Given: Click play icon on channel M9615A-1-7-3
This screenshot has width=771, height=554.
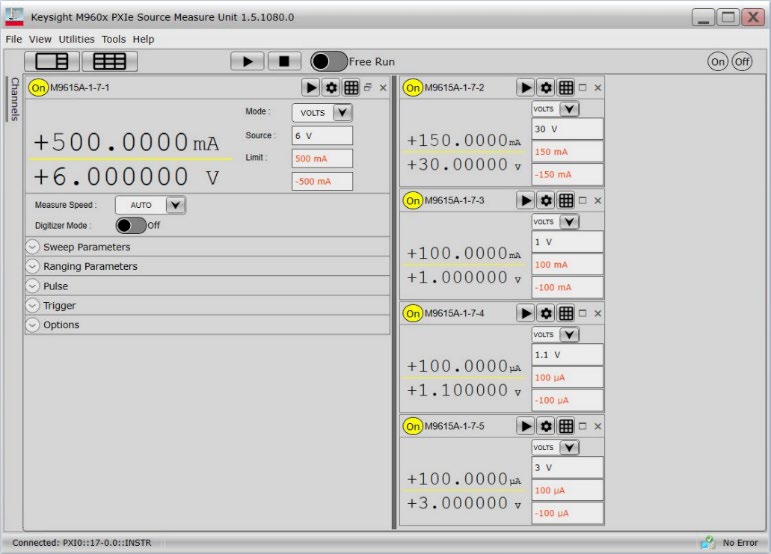Looking at the screenshot, I should click(526, 201).
